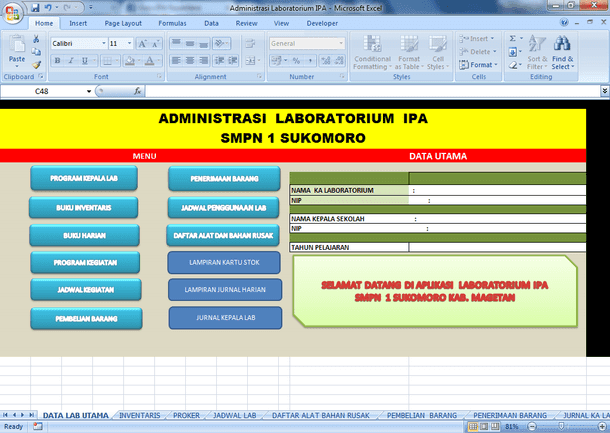
Task: Toggle italic formatting
Action: [x=71, y=61]
